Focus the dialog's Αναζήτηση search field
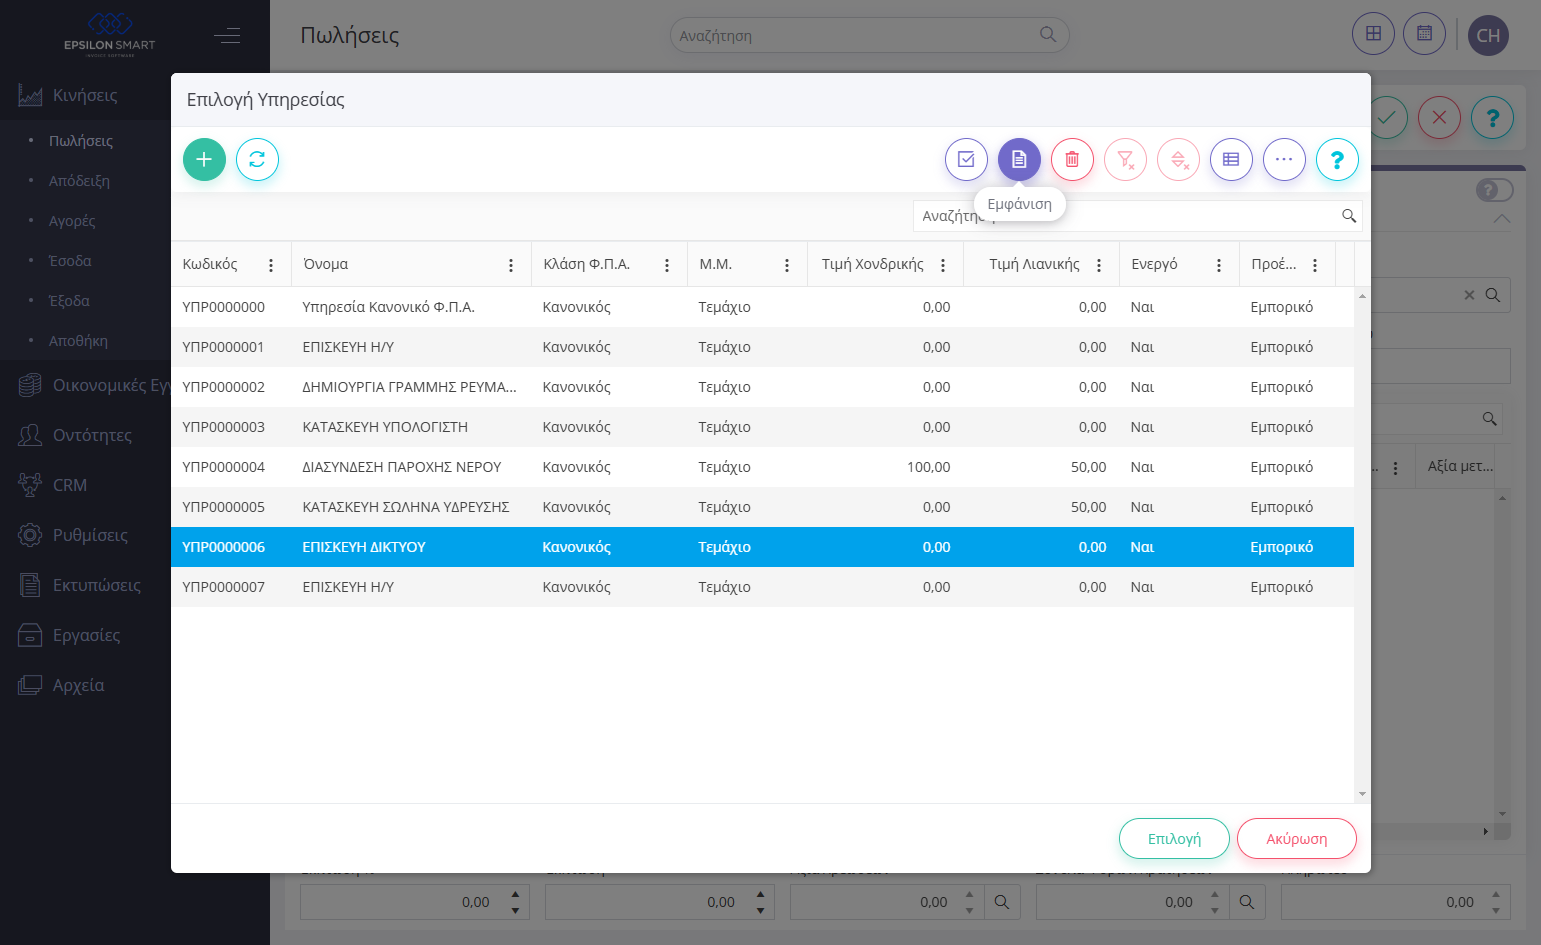The image size is (1541, 945). pos(1138,216)
